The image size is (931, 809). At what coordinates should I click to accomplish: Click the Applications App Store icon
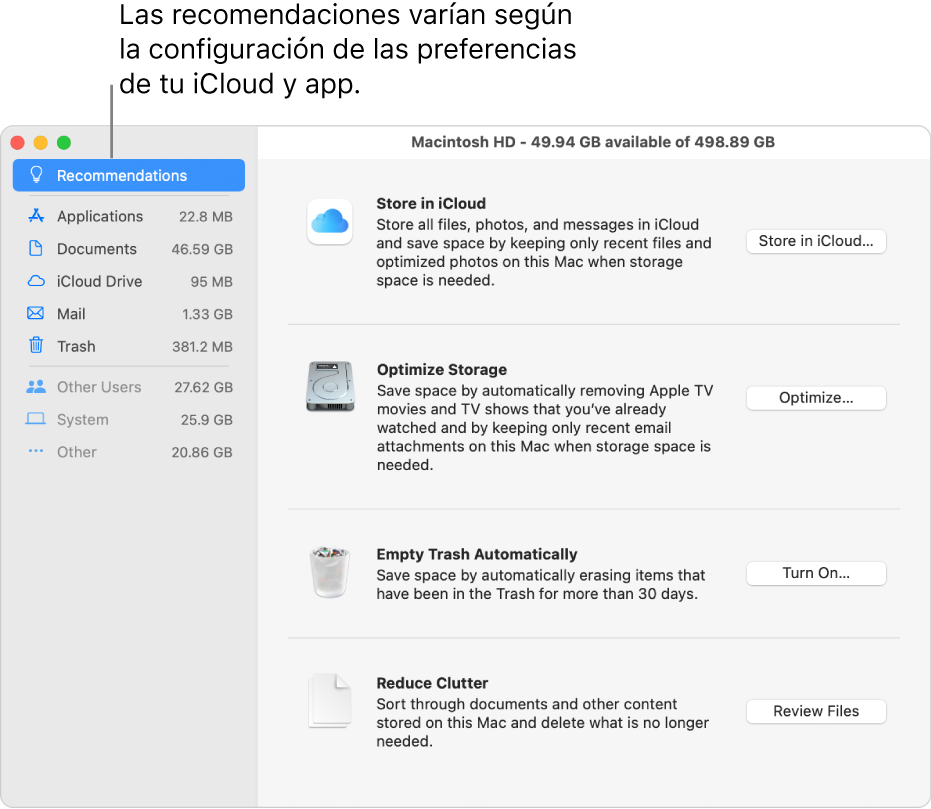point(36,216)
